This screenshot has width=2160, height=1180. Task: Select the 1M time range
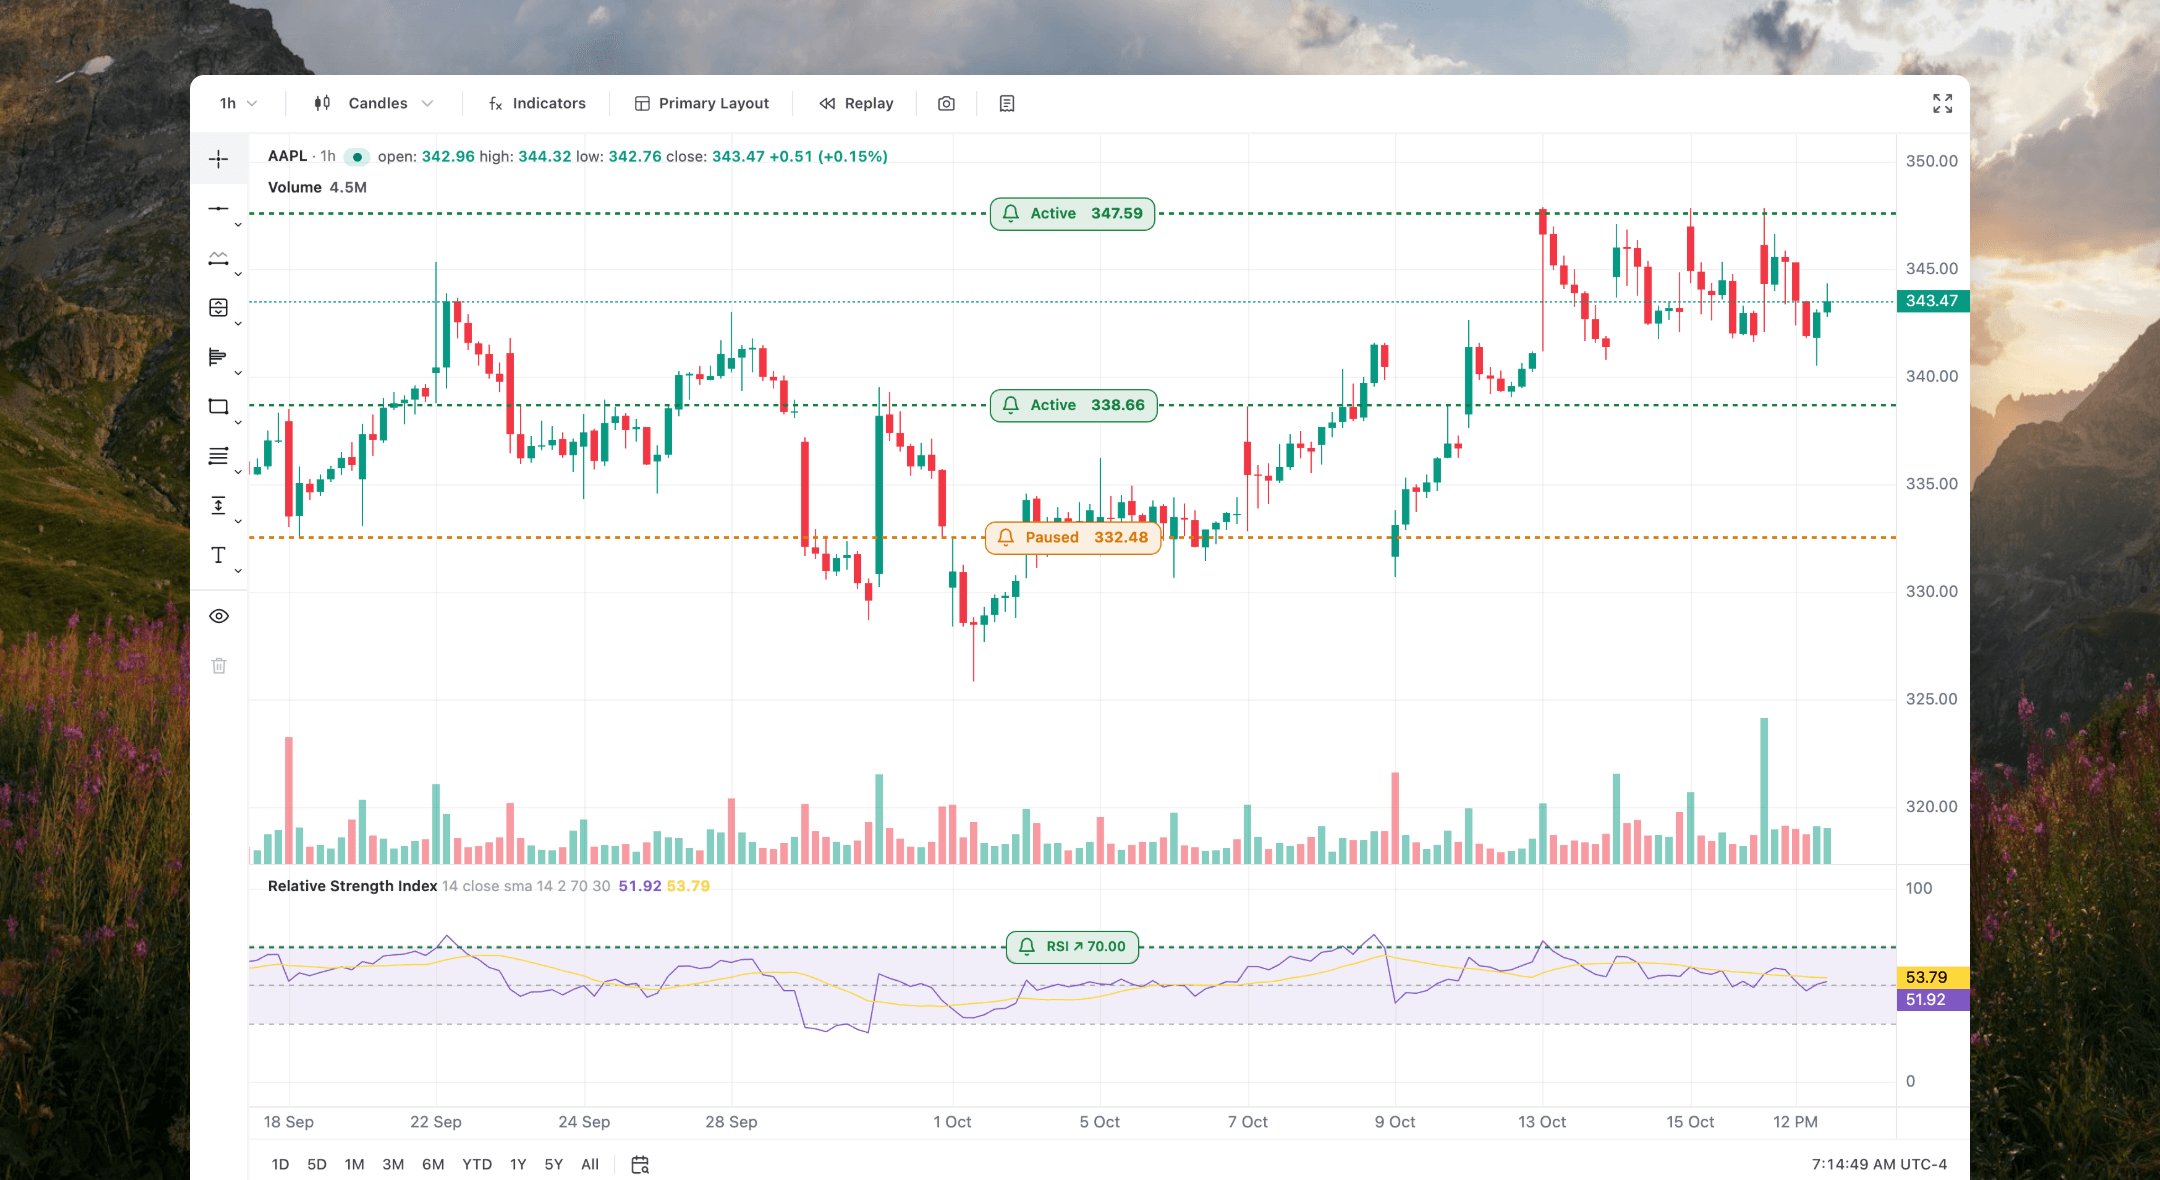[x=354, y=1164]
